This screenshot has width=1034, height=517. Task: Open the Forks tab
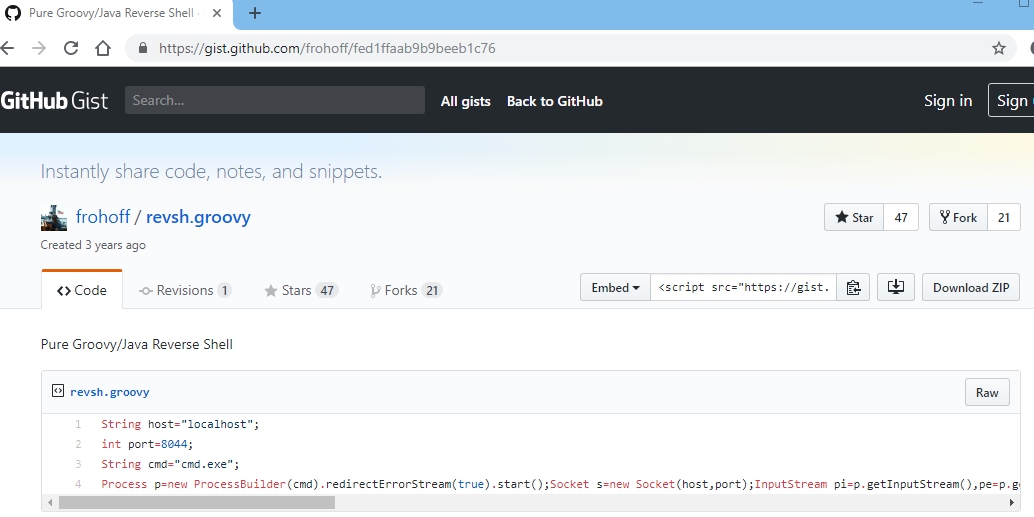click(x=406, y=290)
